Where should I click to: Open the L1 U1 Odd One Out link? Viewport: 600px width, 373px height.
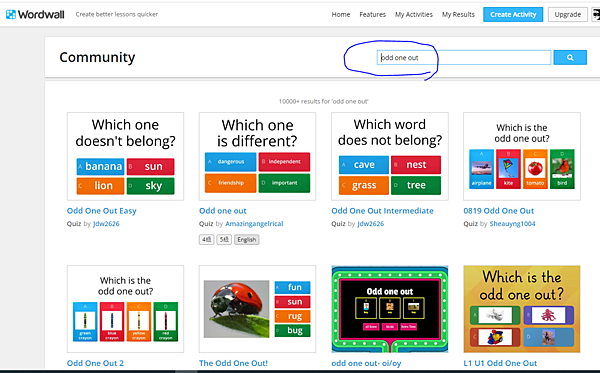pyautogui.click(x=500, y=363)
